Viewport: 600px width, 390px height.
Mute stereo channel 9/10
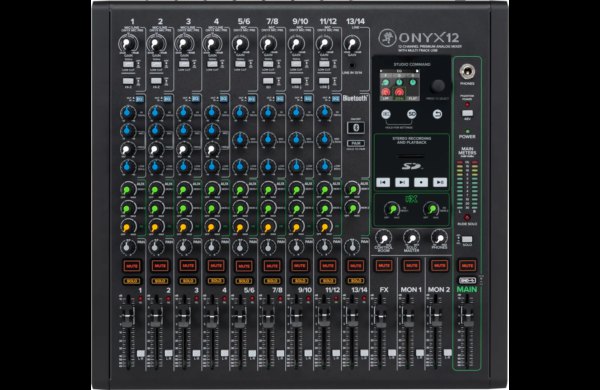point(300,266)
